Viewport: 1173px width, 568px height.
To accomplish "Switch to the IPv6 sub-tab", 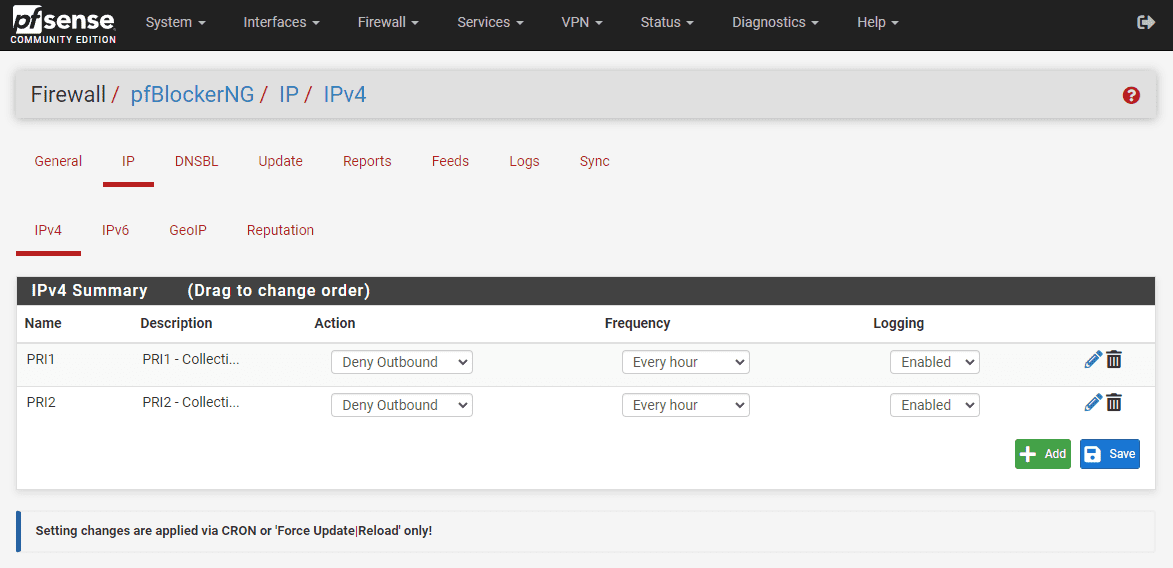I will pos(116,230).
